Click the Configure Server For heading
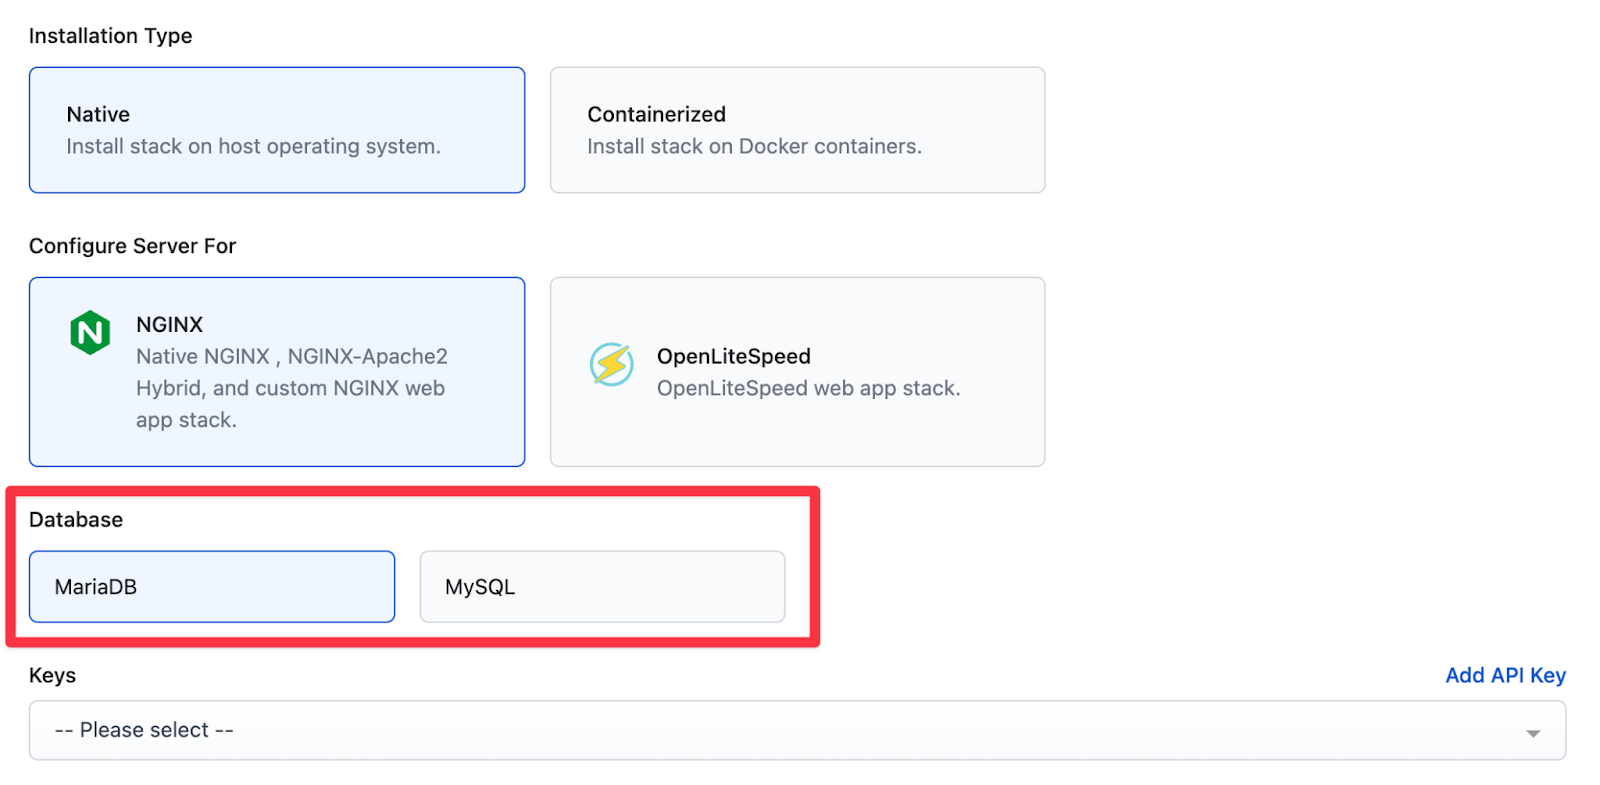This screenshot has width=1600, height=785. (x=132, y=246)
